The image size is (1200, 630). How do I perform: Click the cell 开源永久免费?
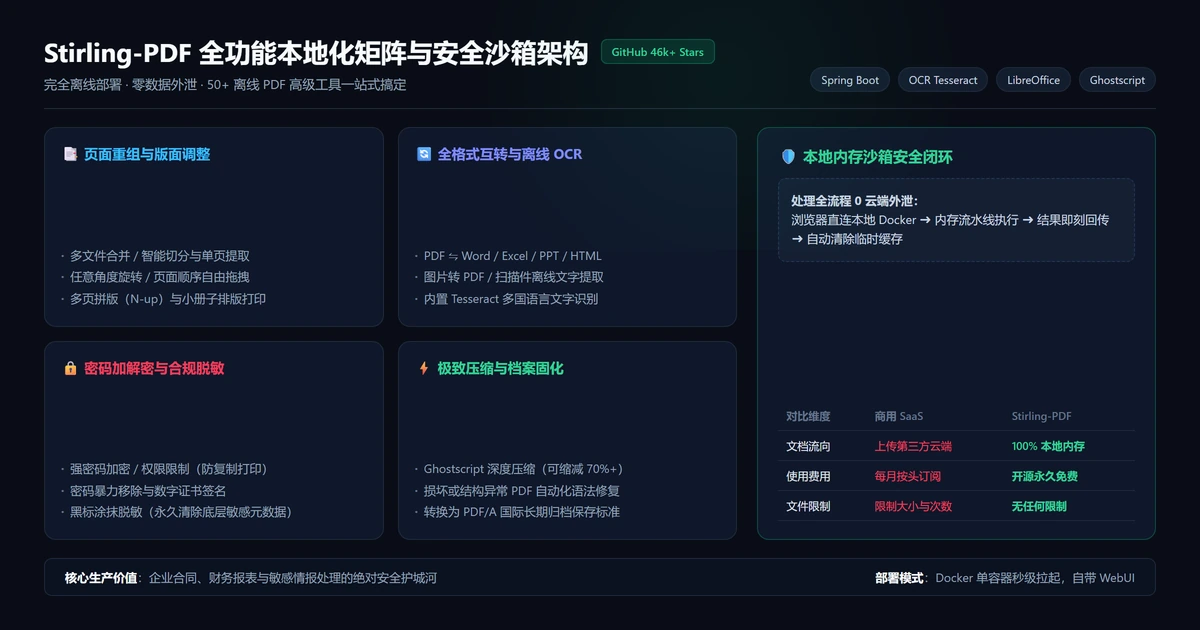1045,476
